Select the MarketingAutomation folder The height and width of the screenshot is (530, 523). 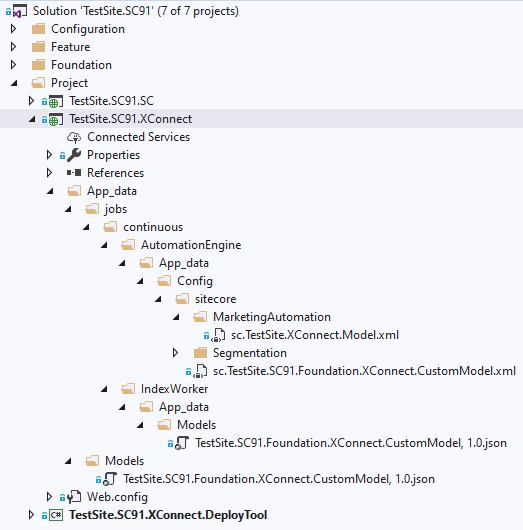point(272,317)
